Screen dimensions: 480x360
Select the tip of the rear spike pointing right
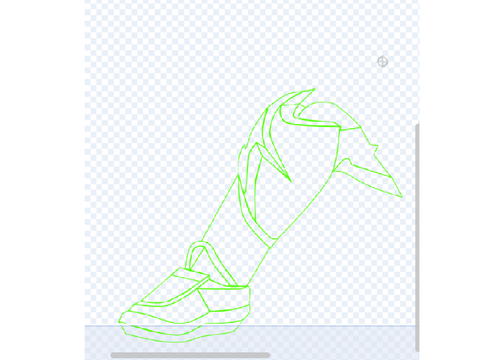[401, 196]
